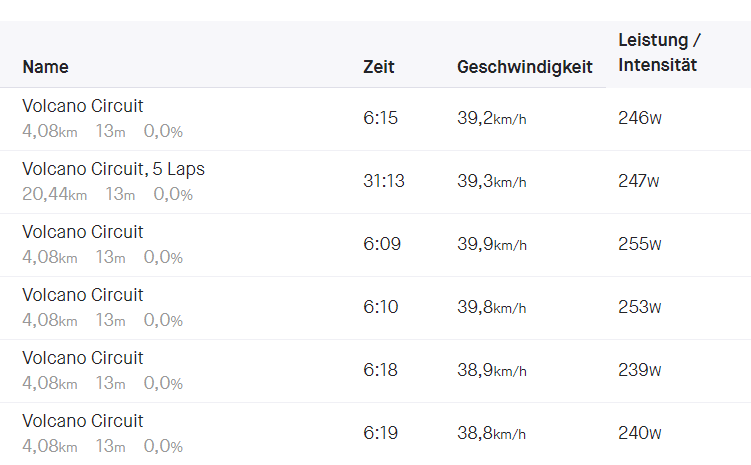Open the Volcano Circuit segment timed 6:18

pos(83,358)
